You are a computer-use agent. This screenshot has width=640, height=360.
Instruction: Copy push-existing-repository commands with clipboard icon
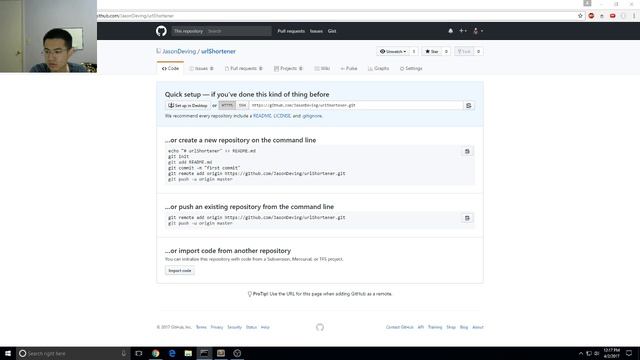pyautogui.click(x=467, y=218)
